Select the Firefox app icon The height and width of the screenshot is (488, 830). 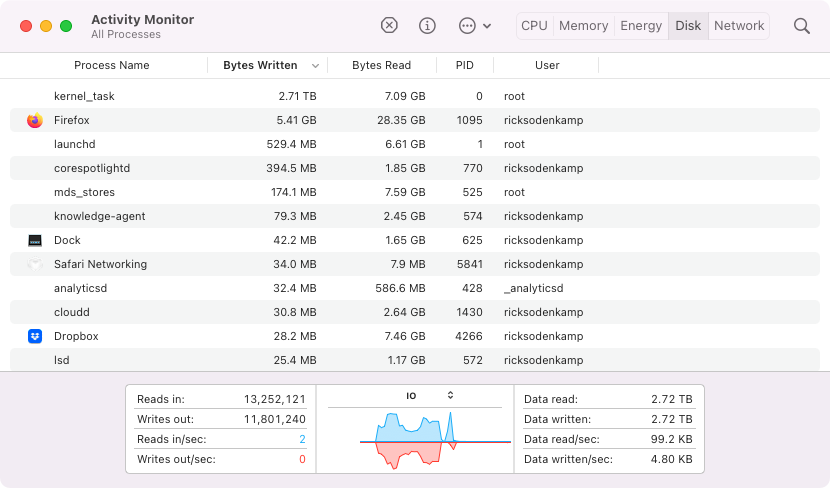pos(35,120)
